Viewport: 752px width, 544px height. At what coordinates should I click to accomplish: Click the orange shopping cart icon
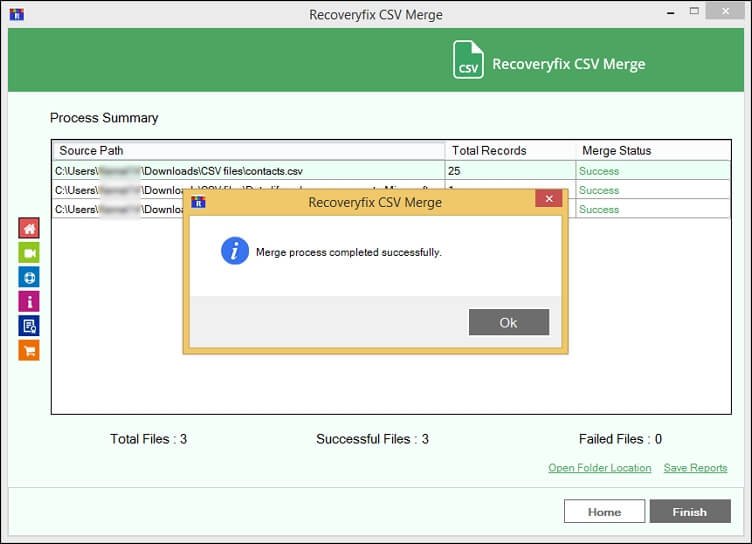point(29,351)
